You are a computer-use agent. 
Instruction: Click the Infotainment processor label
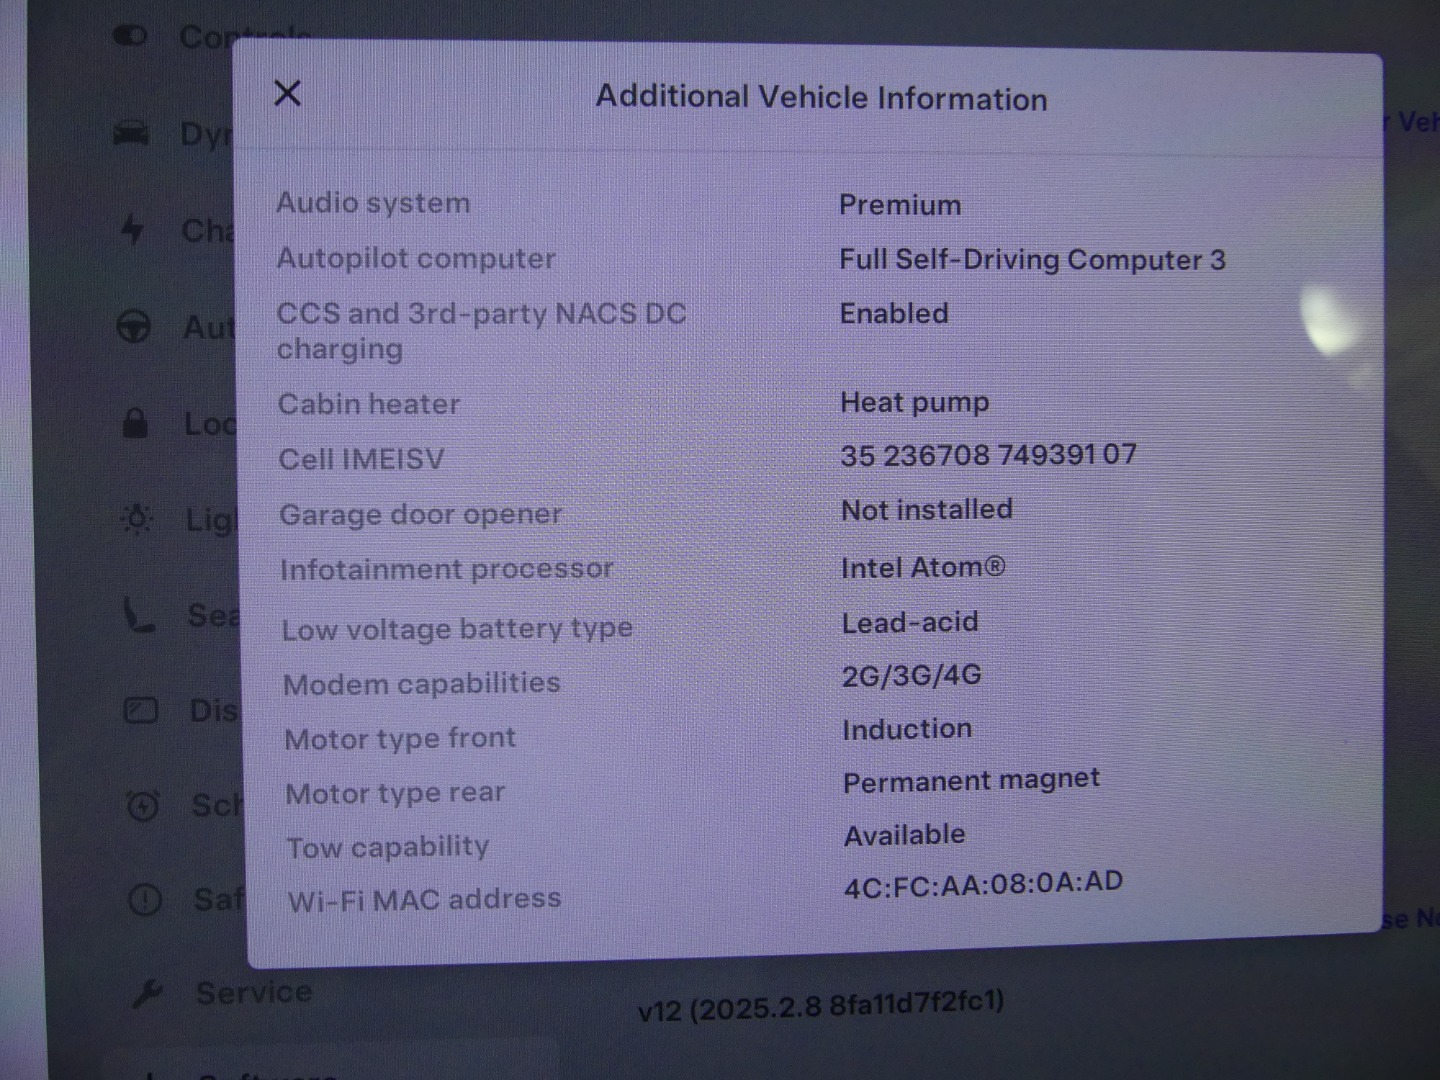pos(446,569)
